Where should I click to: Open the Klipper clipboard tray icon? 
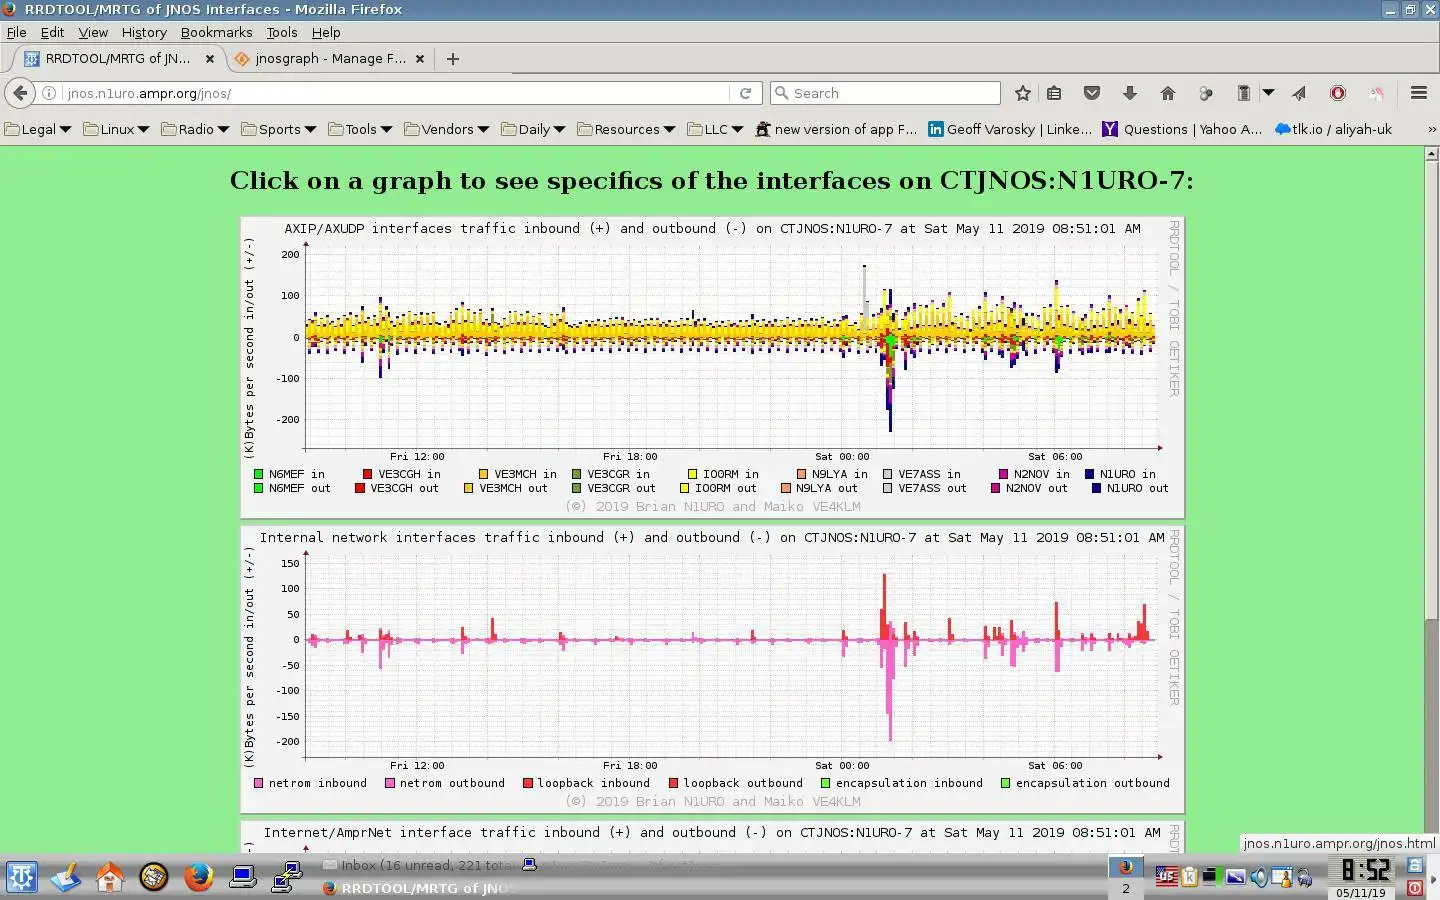pyautogui.click(x=1189, y=877)
